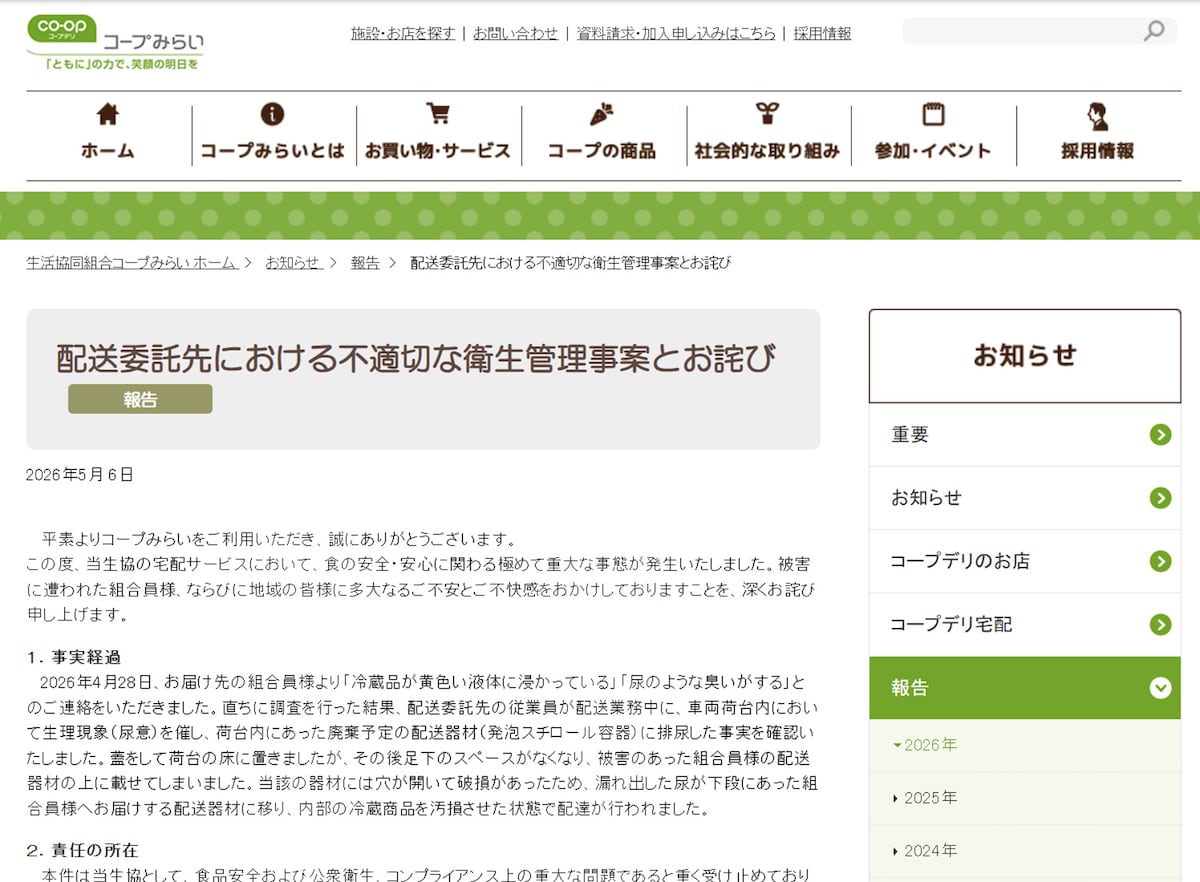Click the arrow icon beside コープデリのお店
The image size is (1200, 882).
pyautogui.click(x=1160, y=561)
